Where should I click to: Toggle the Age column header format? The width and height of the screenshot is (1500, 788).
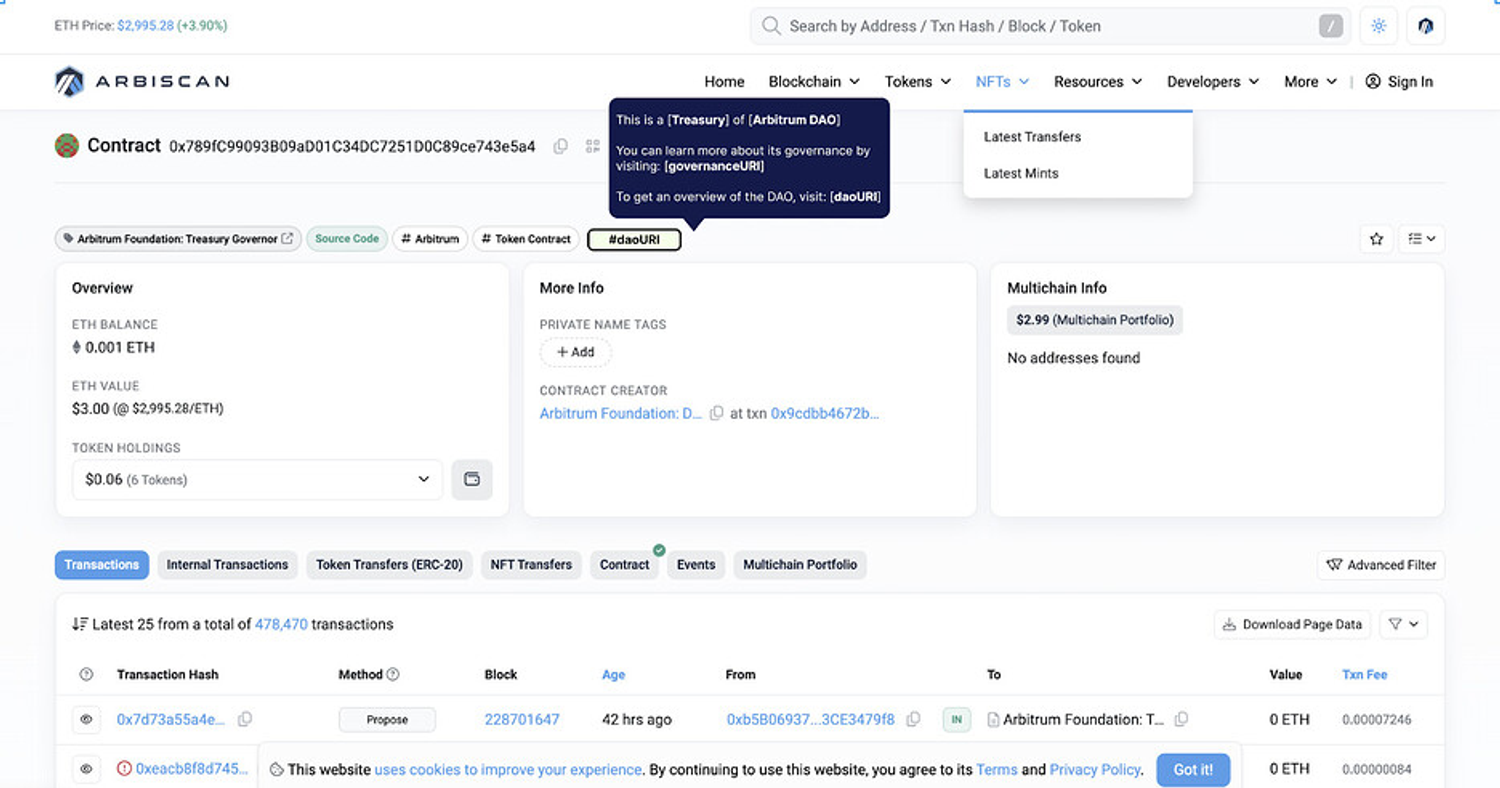tap(614, 675)
